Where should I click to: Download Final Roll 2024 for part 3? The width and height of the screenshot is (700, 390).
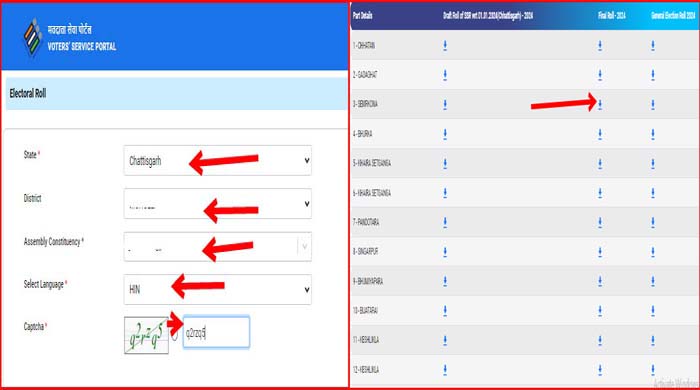coord(600,104)
